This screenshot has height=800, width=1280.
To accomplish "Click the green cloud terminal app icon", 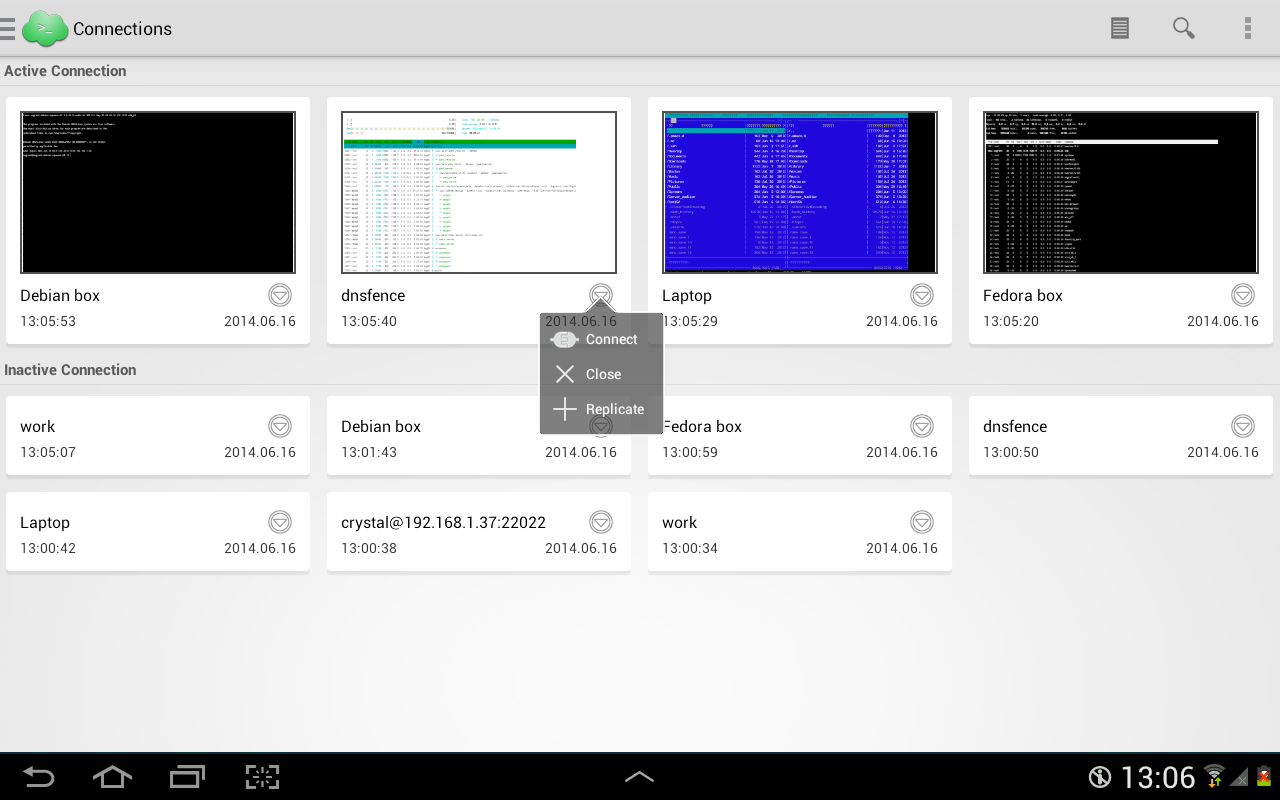I will (x=44, y=27).
